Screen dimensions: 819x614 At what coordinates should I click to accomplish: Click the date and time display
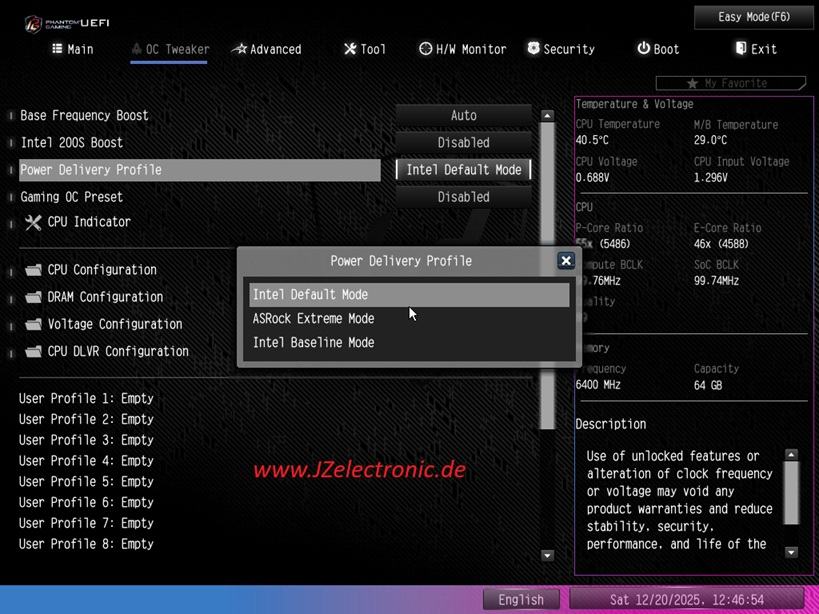686,599
